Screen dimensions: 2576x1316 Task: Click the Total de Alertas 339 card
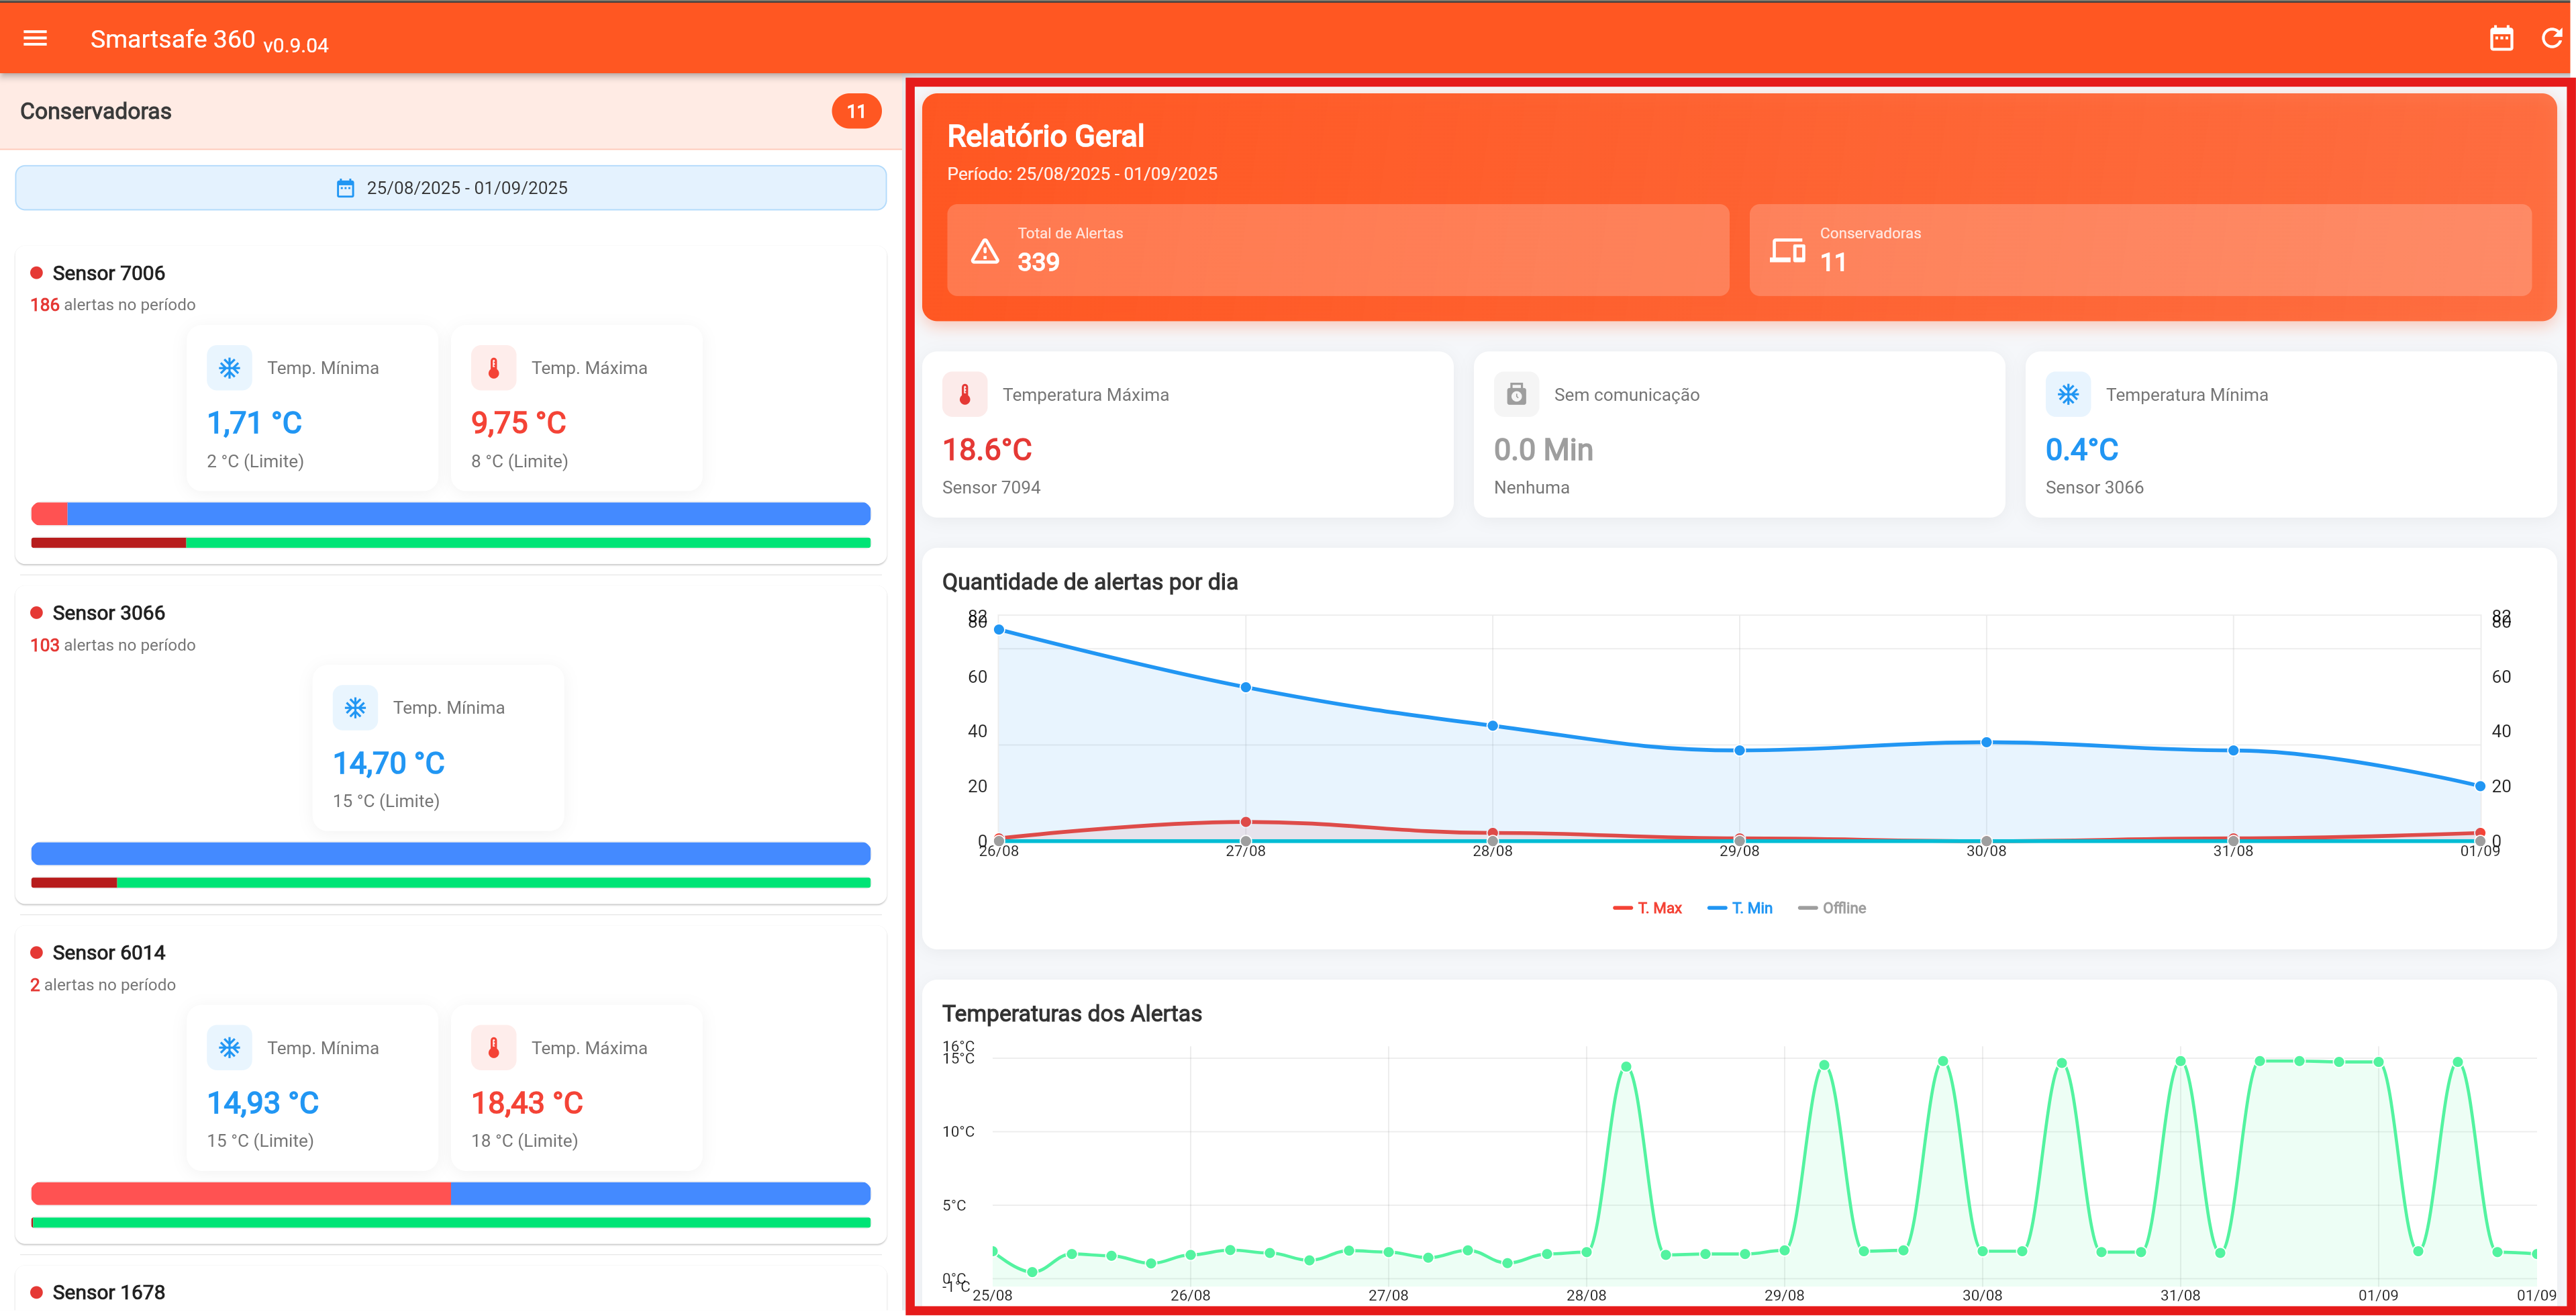[x=1337, y=250]
